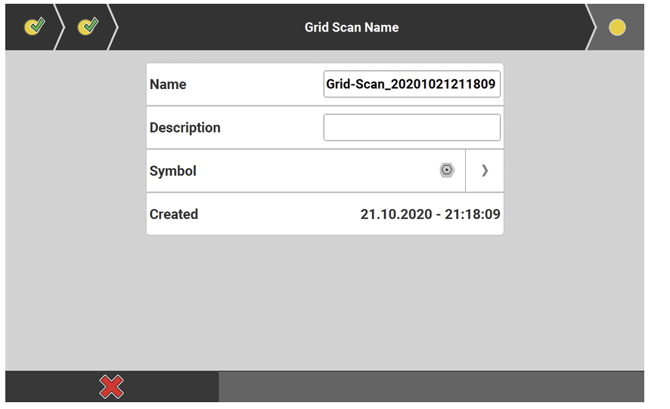Click the Description label
This screenshot has height=409, width=670.
click(x=185, y=128)
